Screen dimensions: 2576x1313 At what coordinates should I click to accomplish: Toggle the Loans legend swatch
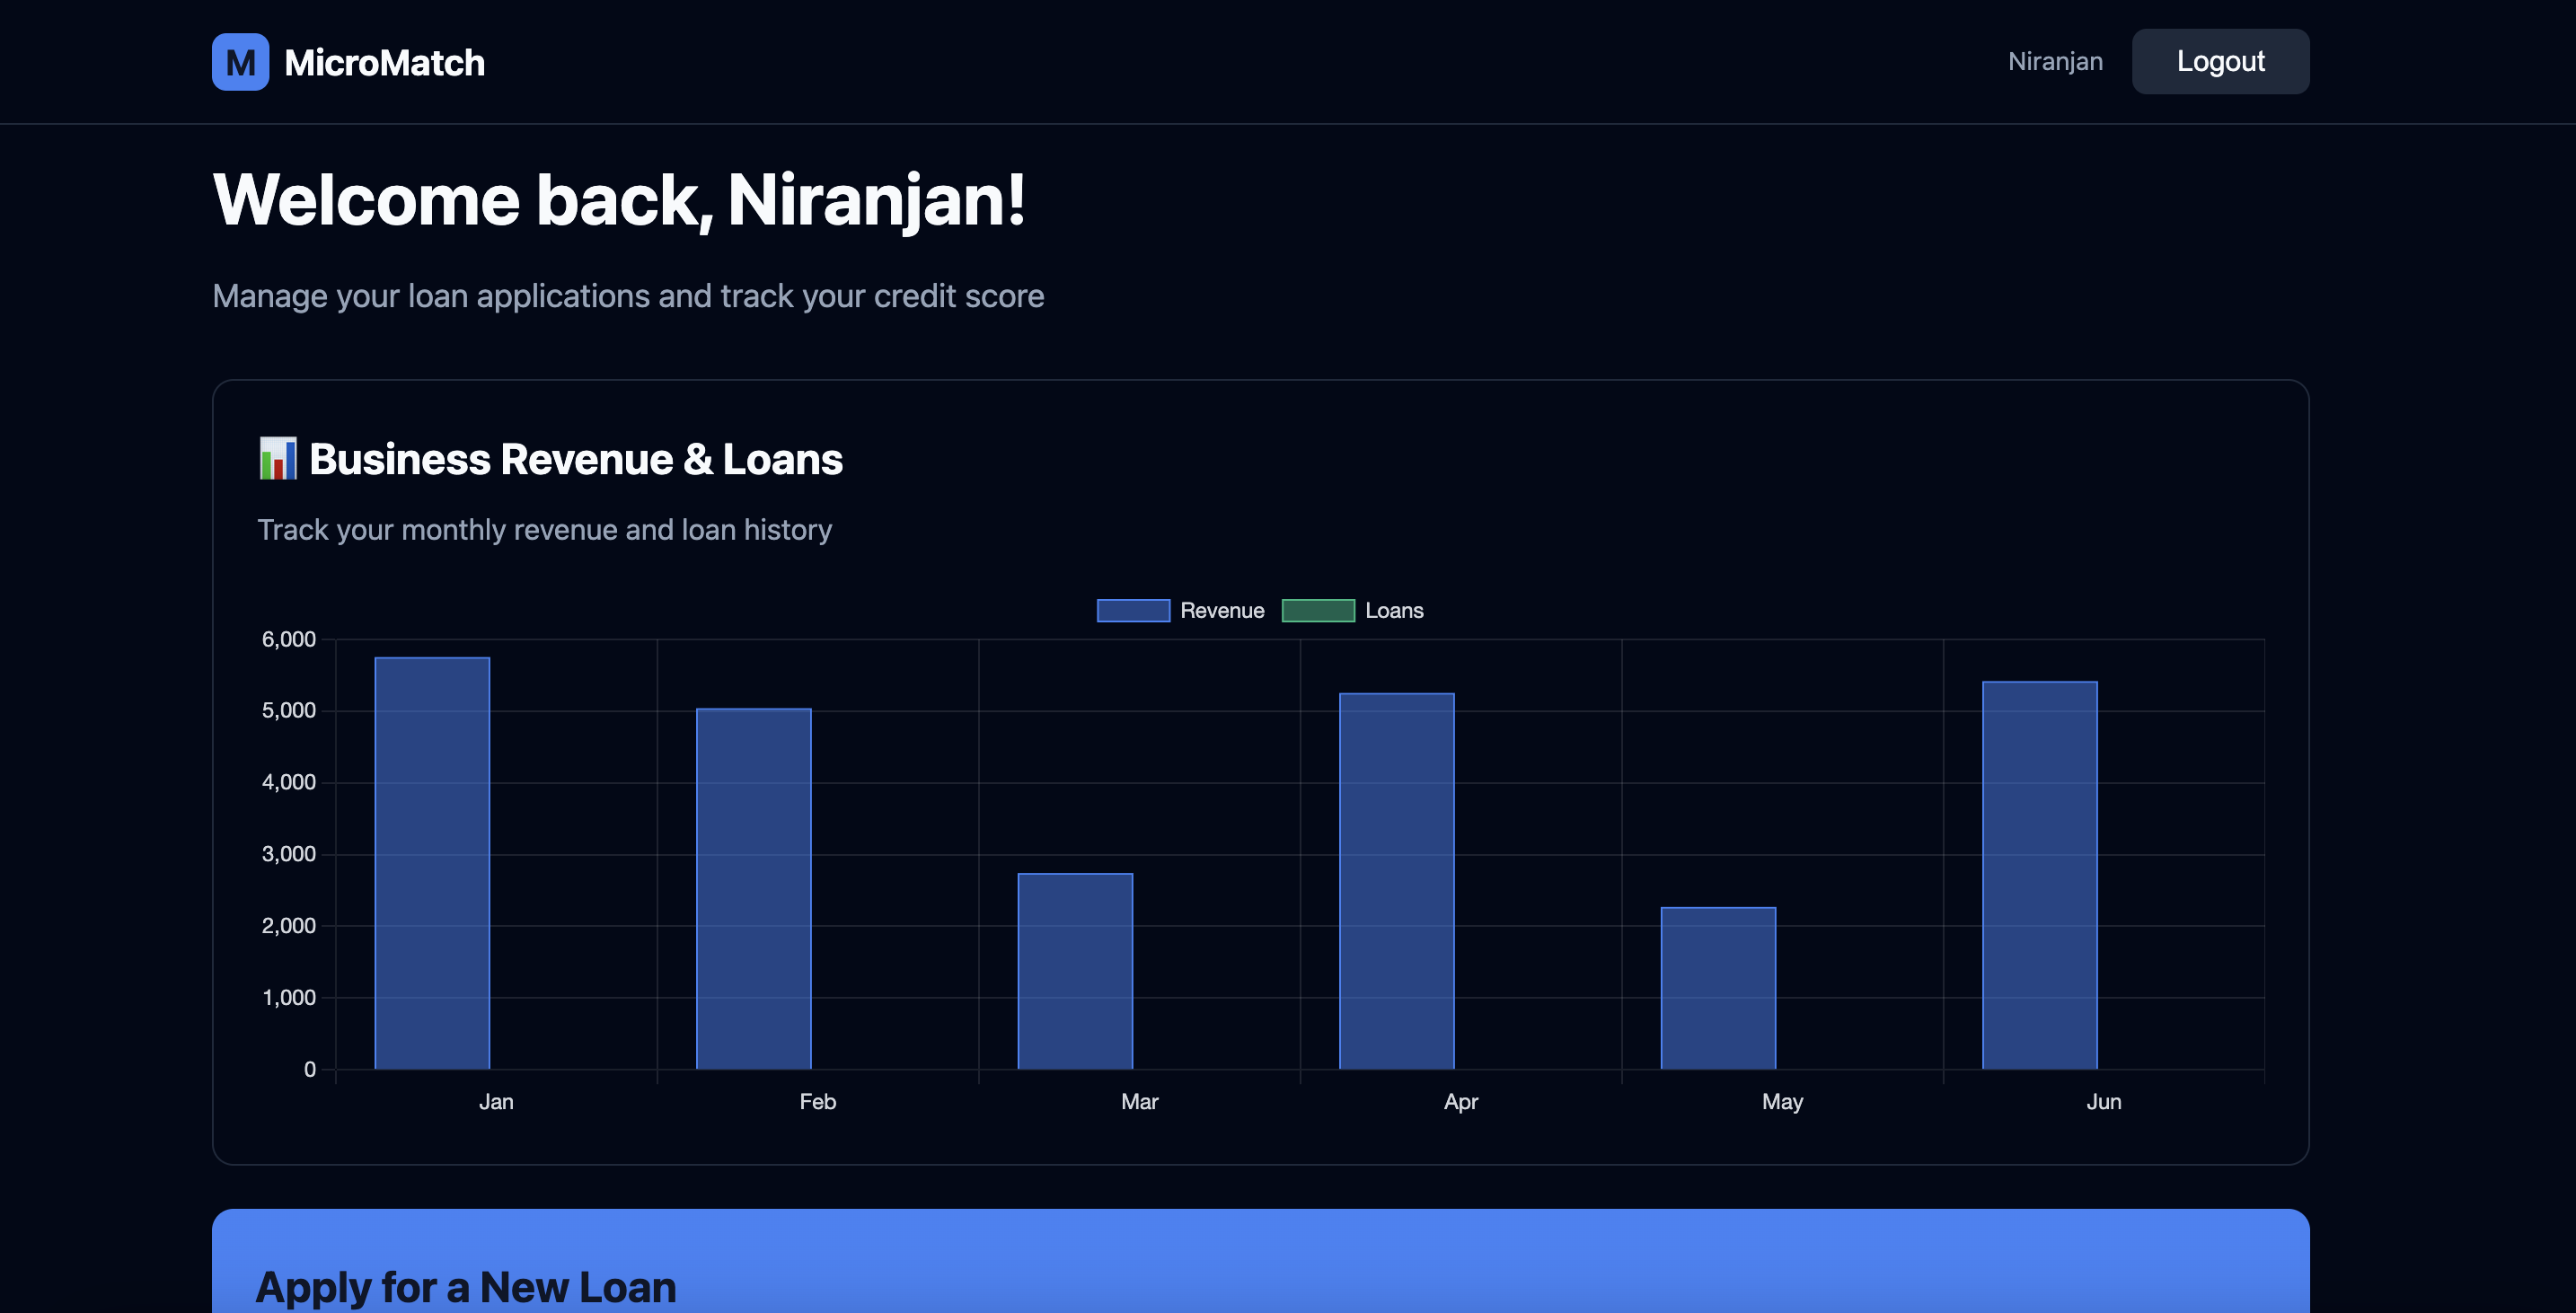pos(1317,611)
